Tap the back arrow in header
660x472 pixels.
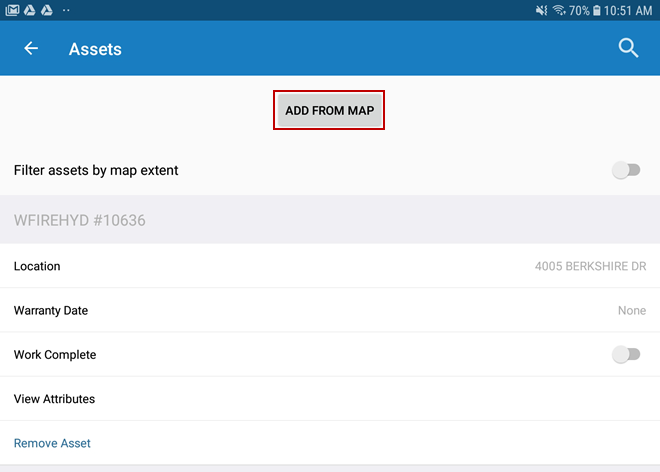pos(31,48)
